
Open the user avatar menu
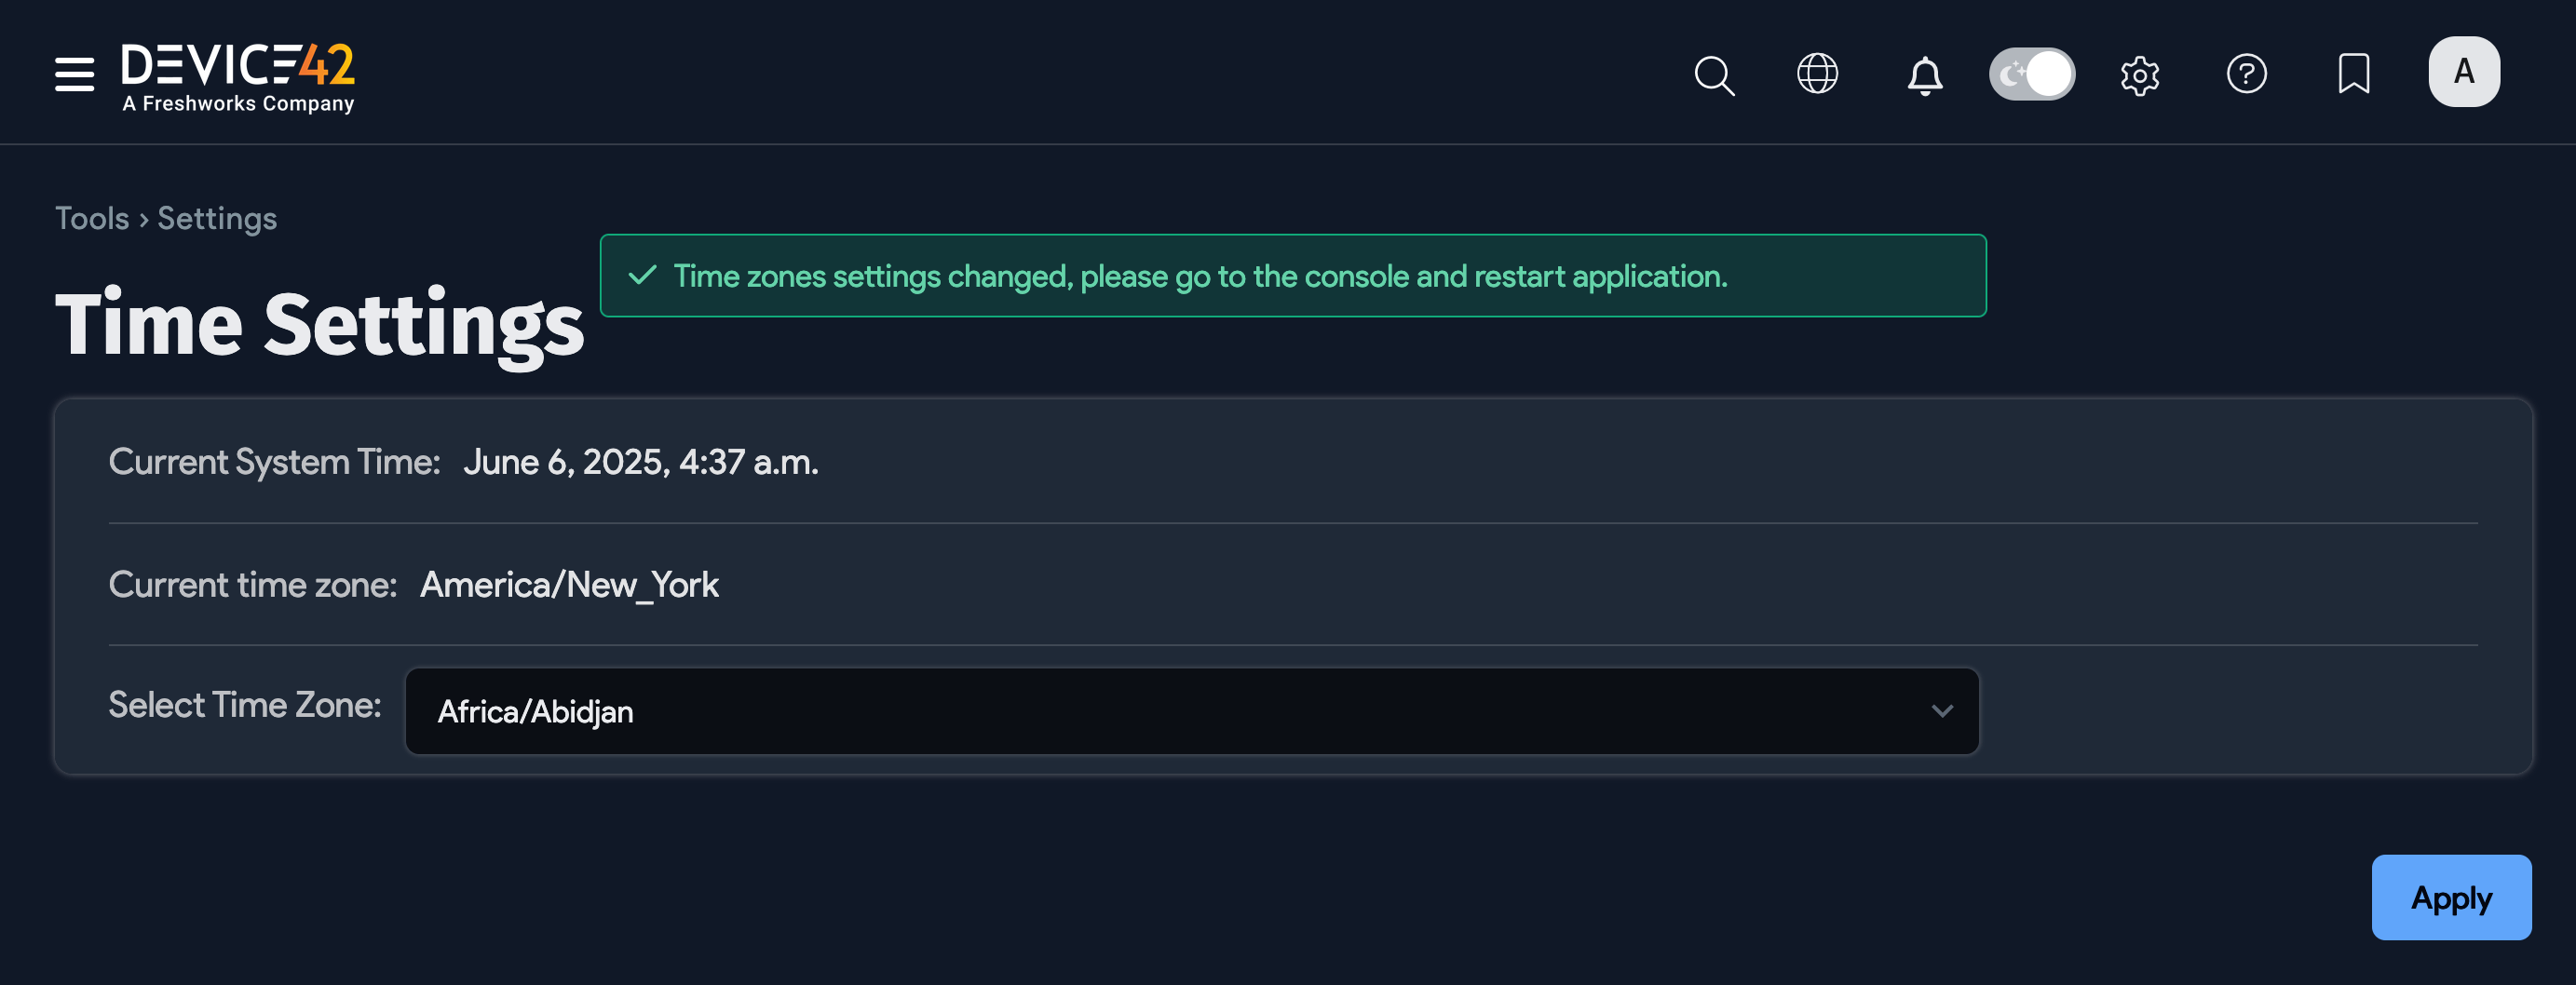(x=2464, y=70)
